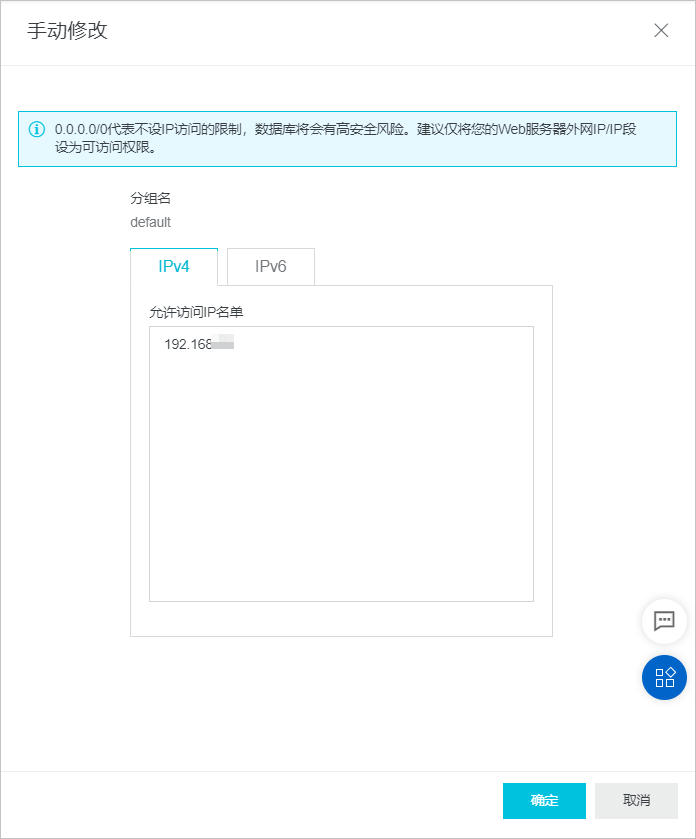
Task: Click the info icon in the warning banner
Action: (36, 129)
